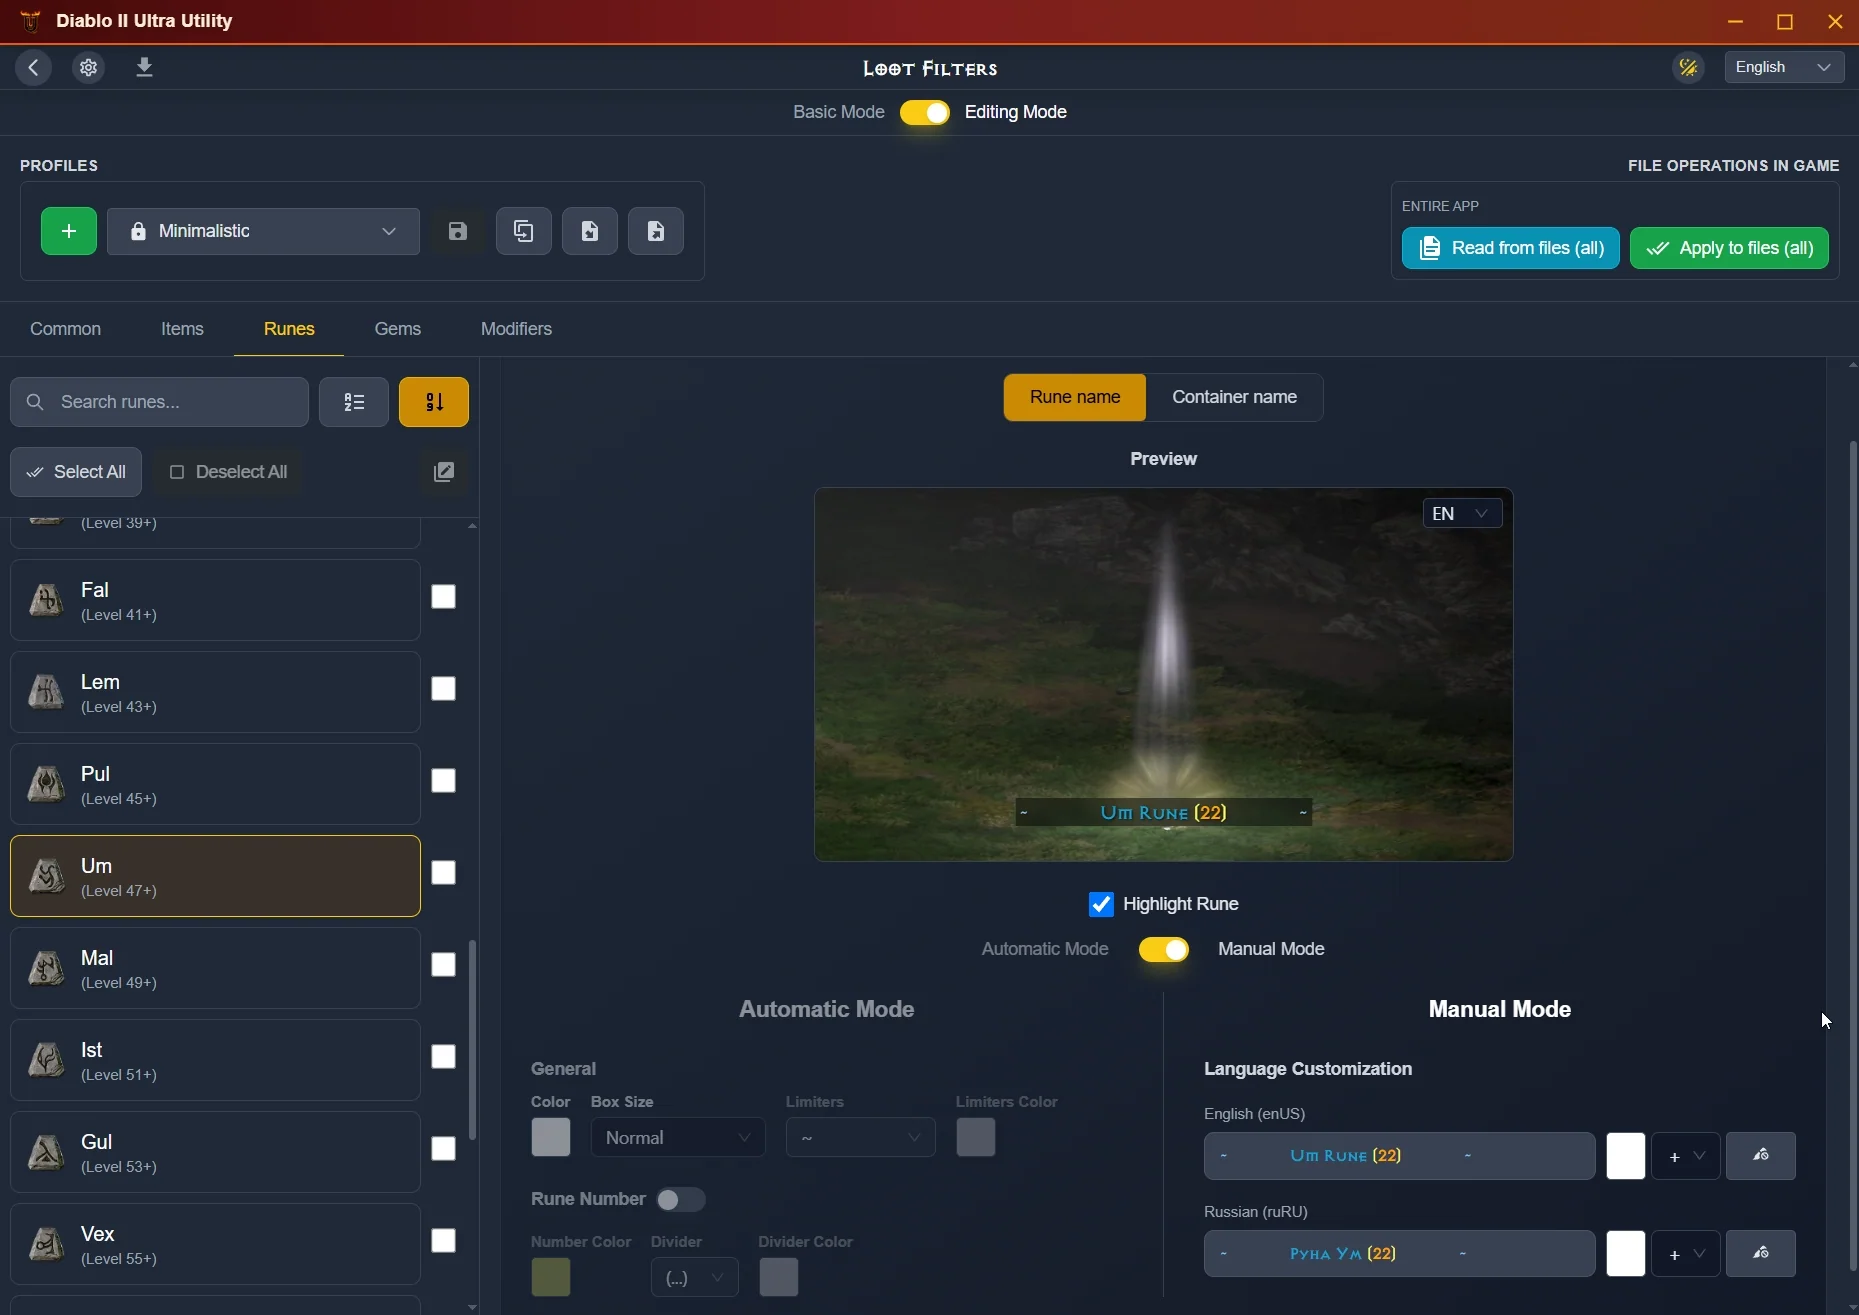Duplicate the profile with copy icon
The width and height of the screenshot is (1859, 1315).
click(x=524, y=231)
